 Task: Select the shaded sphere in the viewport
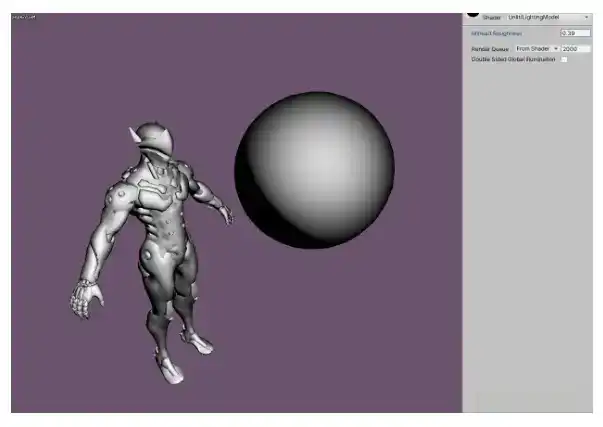click(x=315, y=170)
